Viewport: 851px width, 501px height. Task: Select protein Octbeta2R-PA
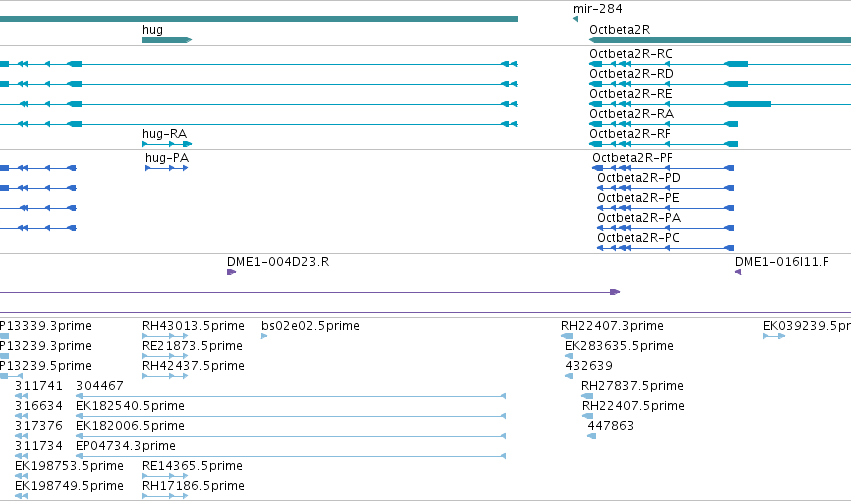point(639,218)
